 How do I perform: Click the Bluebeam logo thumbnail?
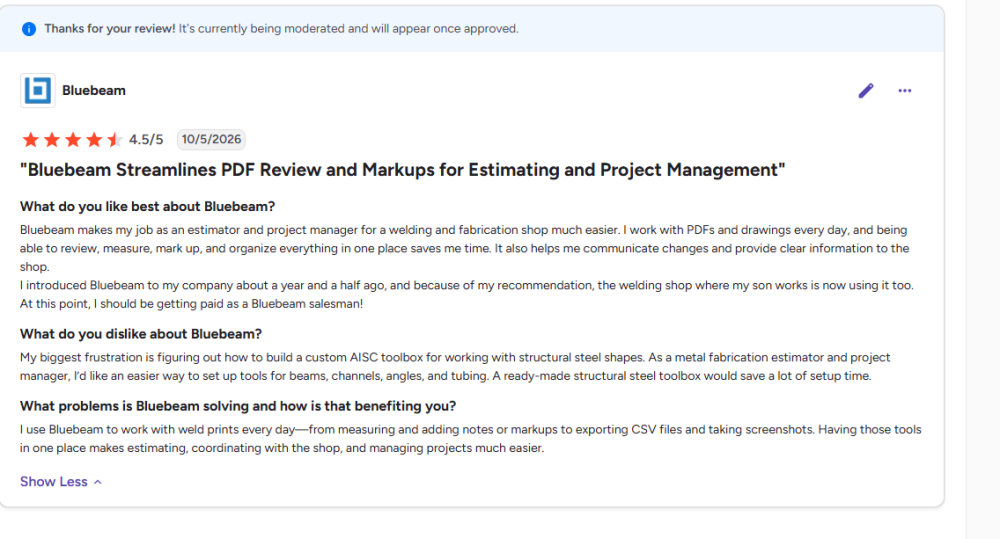[x=38, y=91]
